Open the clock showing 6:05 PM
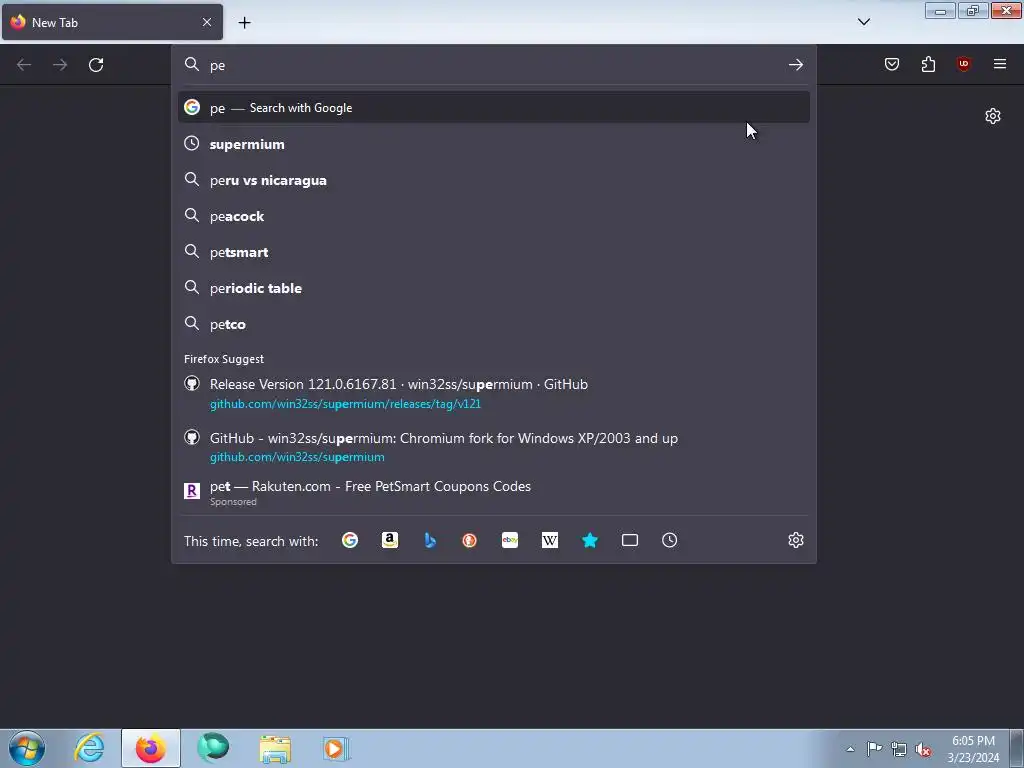The width and height of the screenshot is (1024, 768). pos(973,749)
